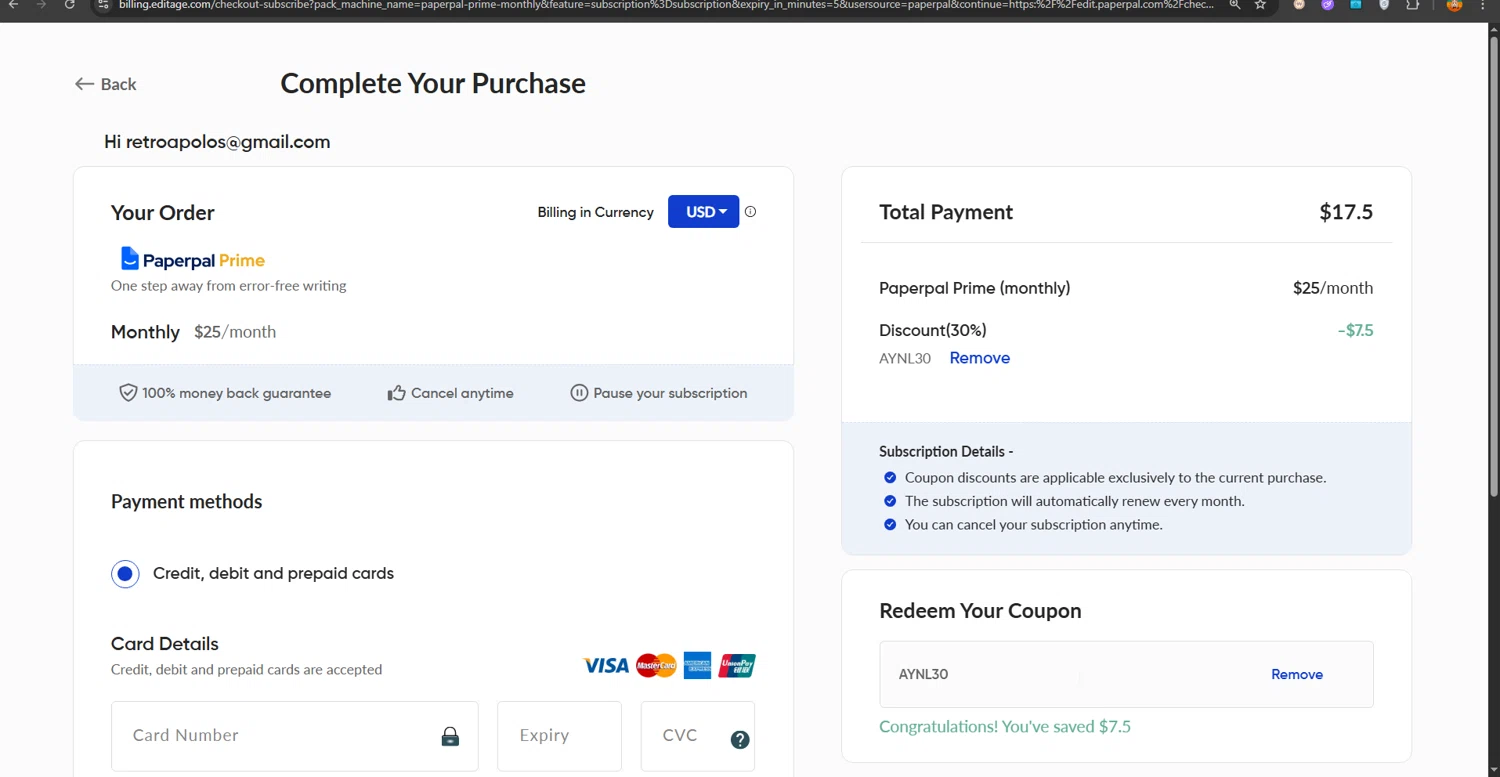Open the billing currency info icon
Screen dimensions: 1500x777
click(751, 211)
